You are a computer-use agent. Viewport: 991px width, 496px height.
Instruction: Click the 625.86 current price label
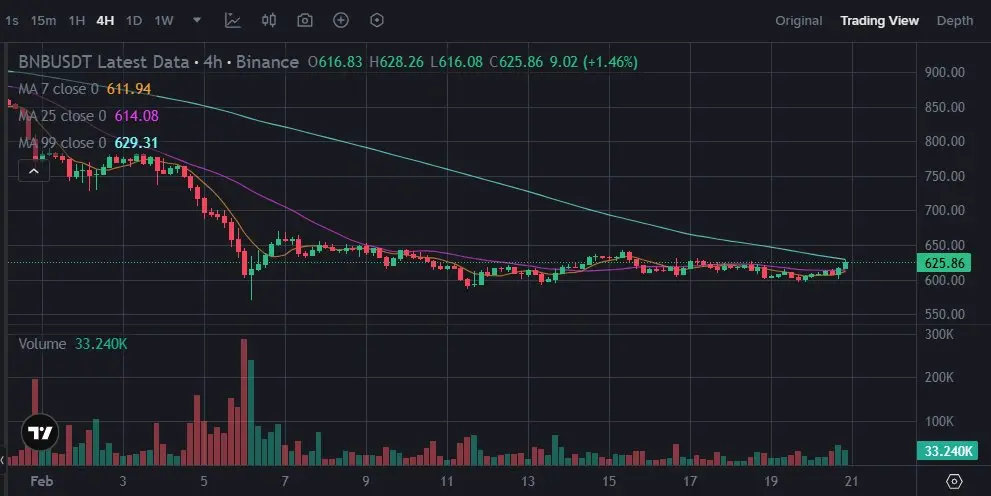point(944,263)
